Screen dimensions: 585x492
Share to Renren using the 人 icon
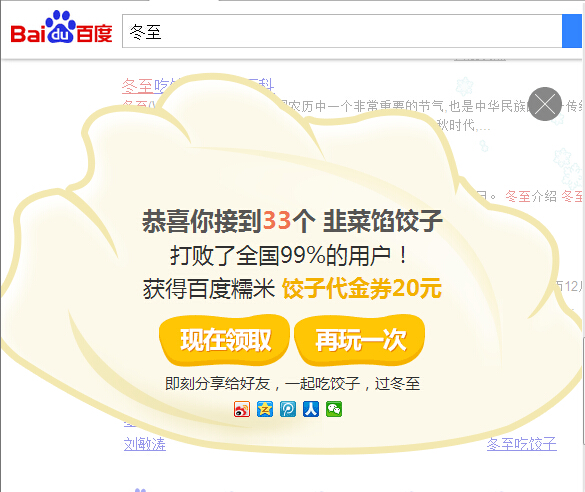click(311, 409)
